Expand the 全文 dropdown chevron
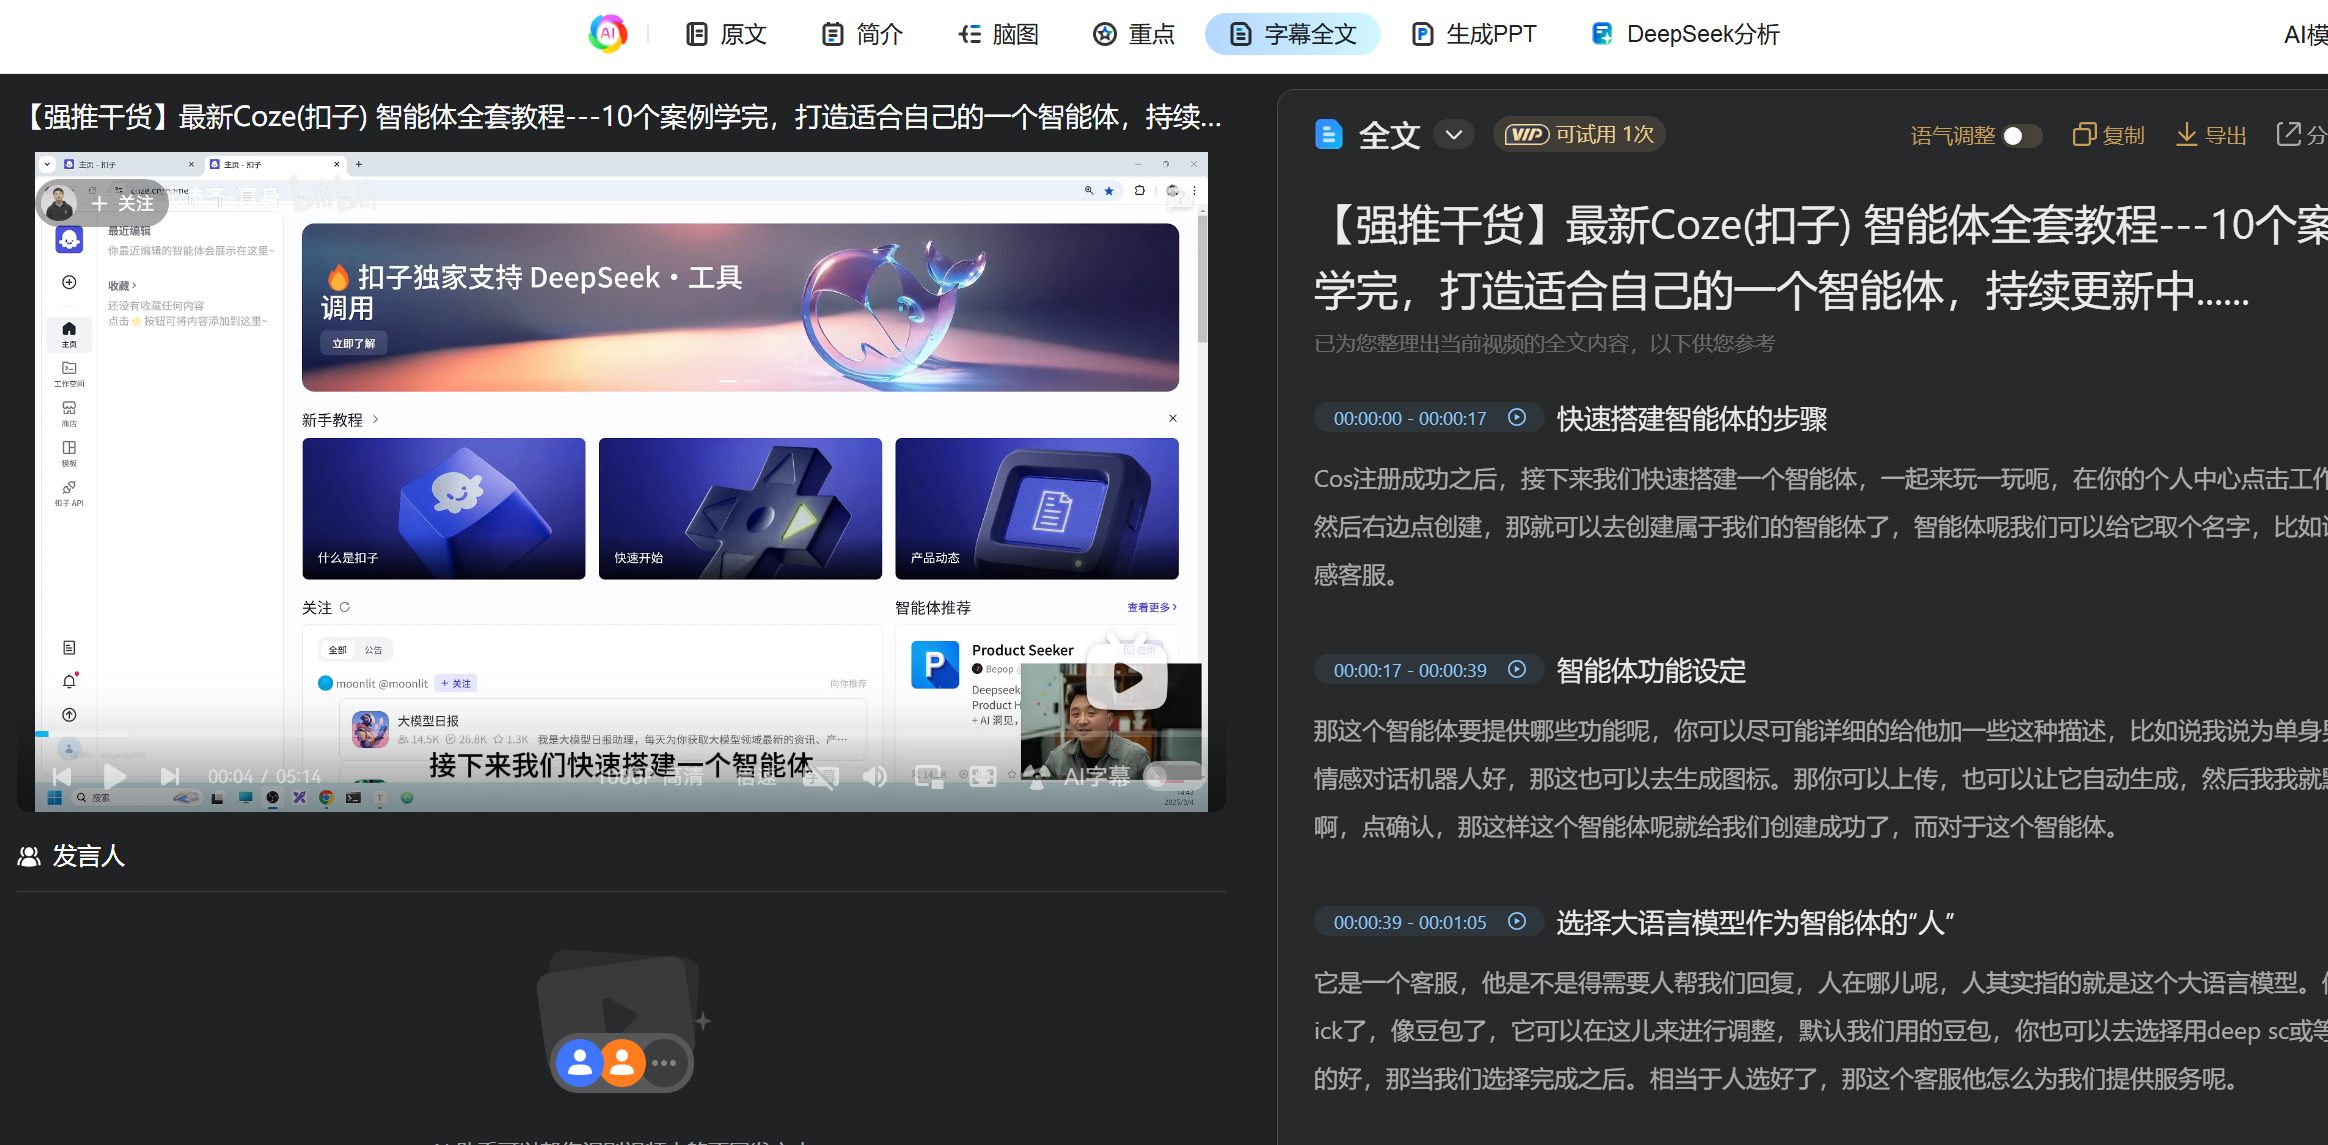Viewport: 2328px width, 1145px height. pyautogui.click(x=1454, y=135)
